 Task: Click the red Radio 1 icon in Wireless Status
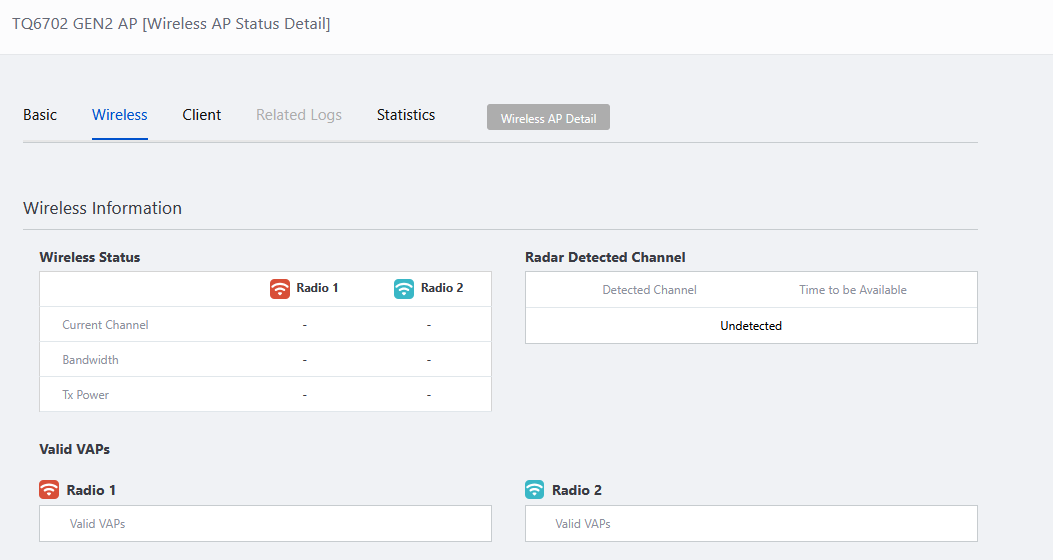(x=280, y=289)
